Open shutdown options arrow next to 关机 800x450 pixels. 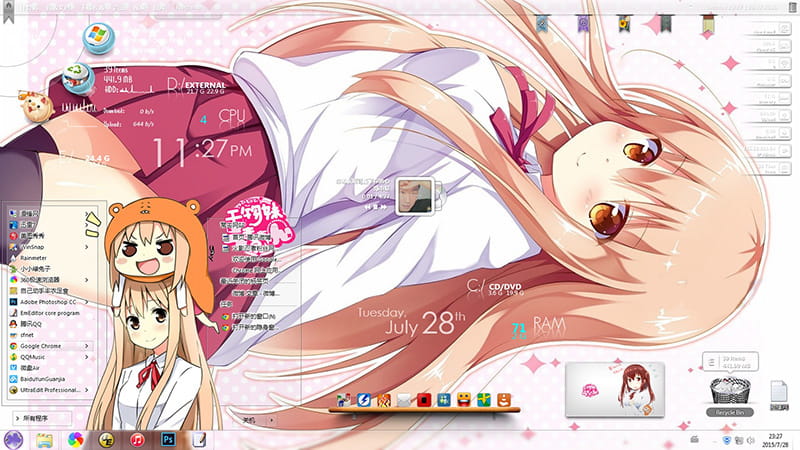click(271, 420)
